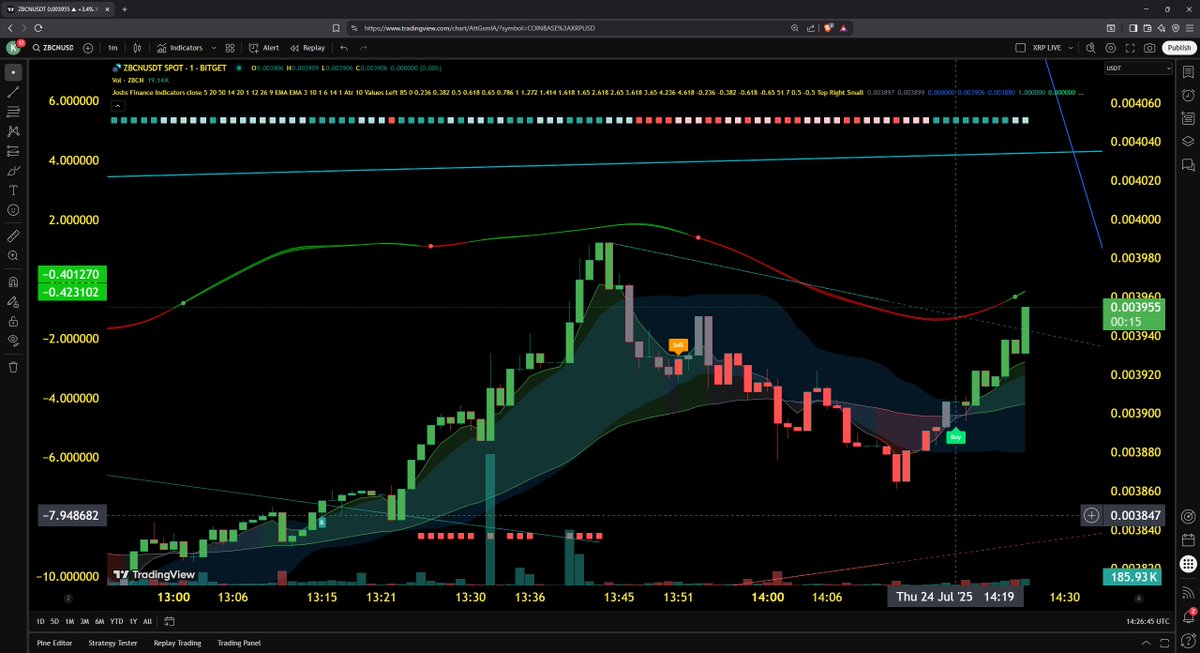Open the ZBCNUSD symbol search
Viewport: 1200px width, 653px height.
coord(56,47)
